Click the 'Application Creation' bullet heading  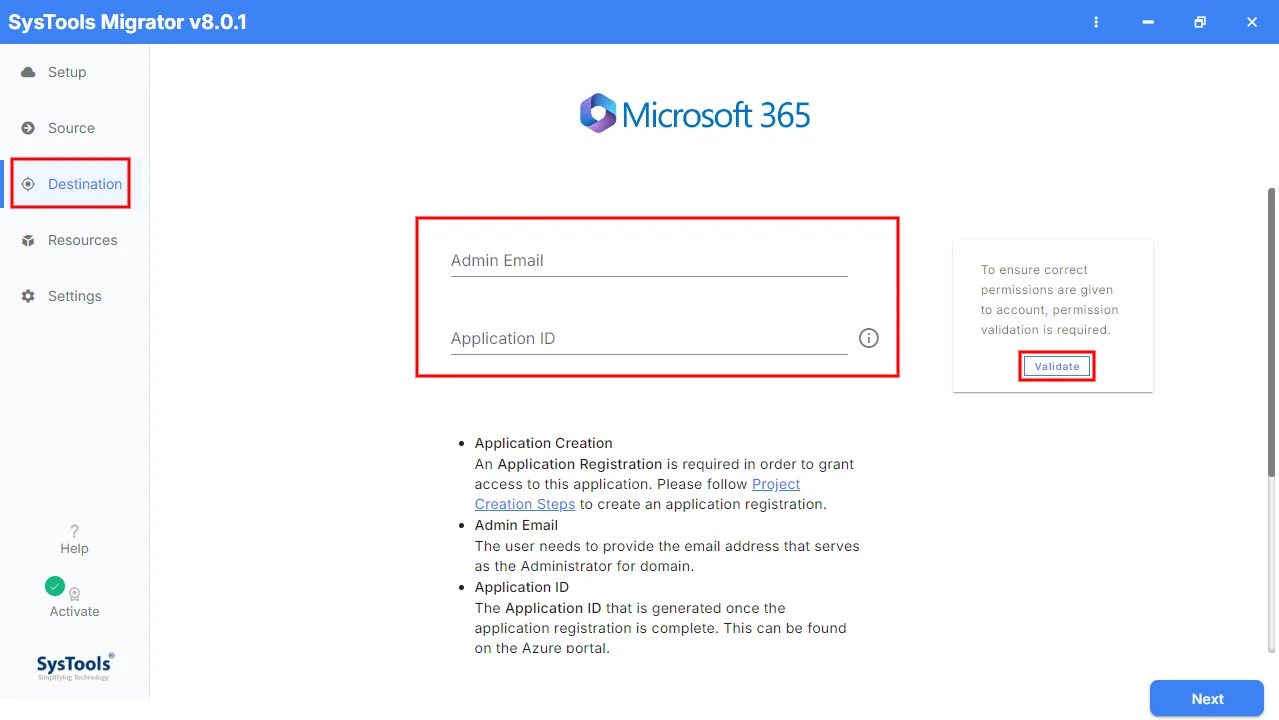point(543,443)
